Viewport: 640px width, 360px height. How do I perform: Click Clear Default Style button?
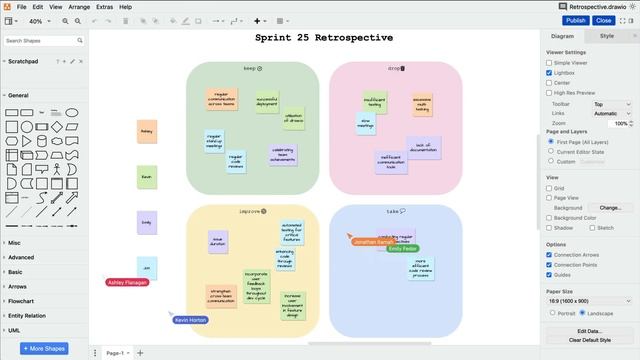pos(589,340)
